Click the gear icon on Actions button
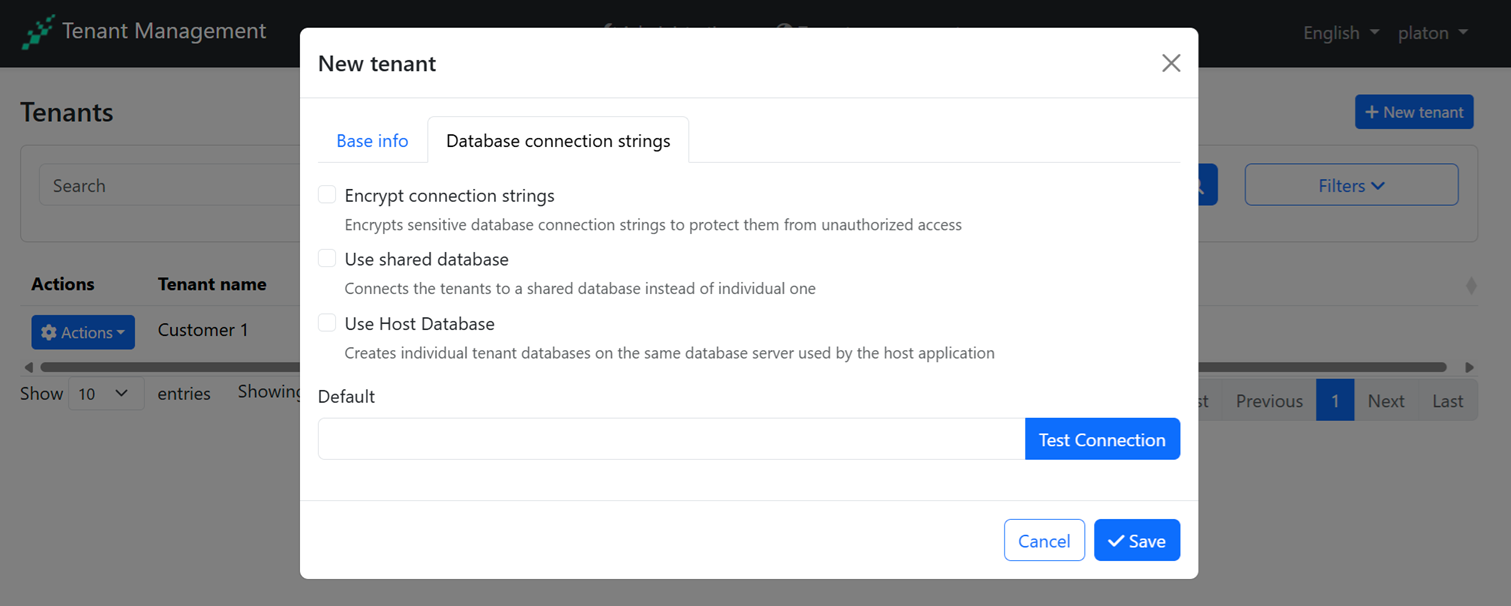1511x606 pixels. [x=49, y=333]
